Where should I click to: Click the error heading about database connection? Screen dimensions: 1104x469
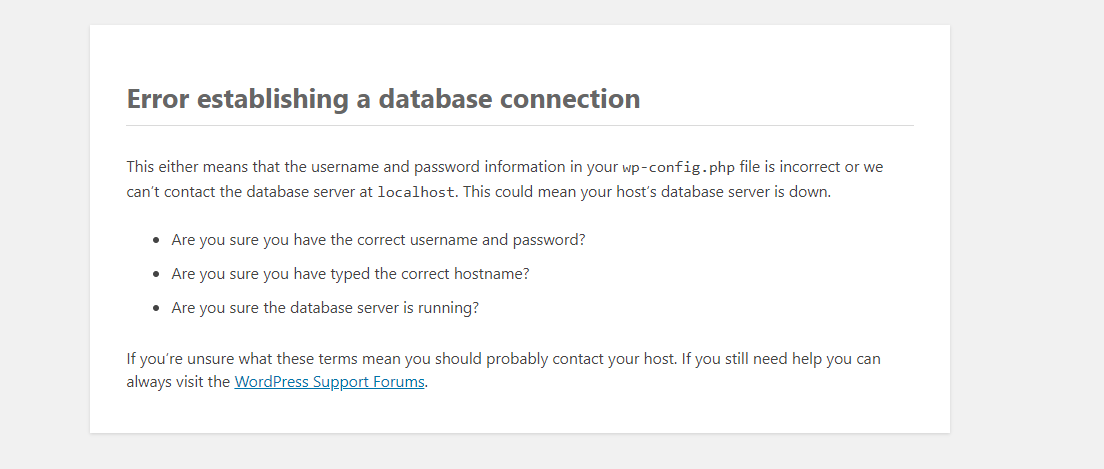(383, 99)
